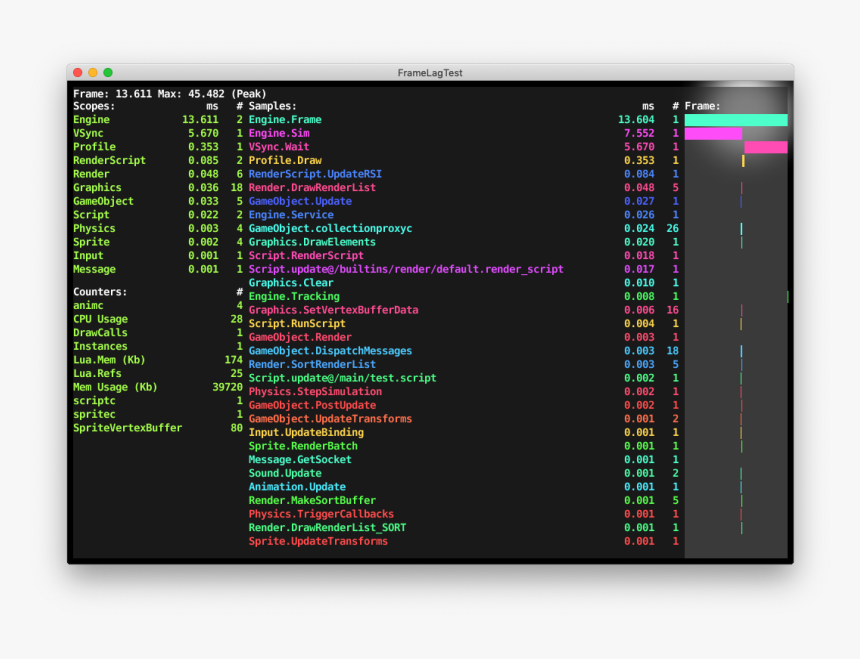The width and height of the screenshot is (860, 659).
Task: Select the default.render_script update sample
Action: 406,269
